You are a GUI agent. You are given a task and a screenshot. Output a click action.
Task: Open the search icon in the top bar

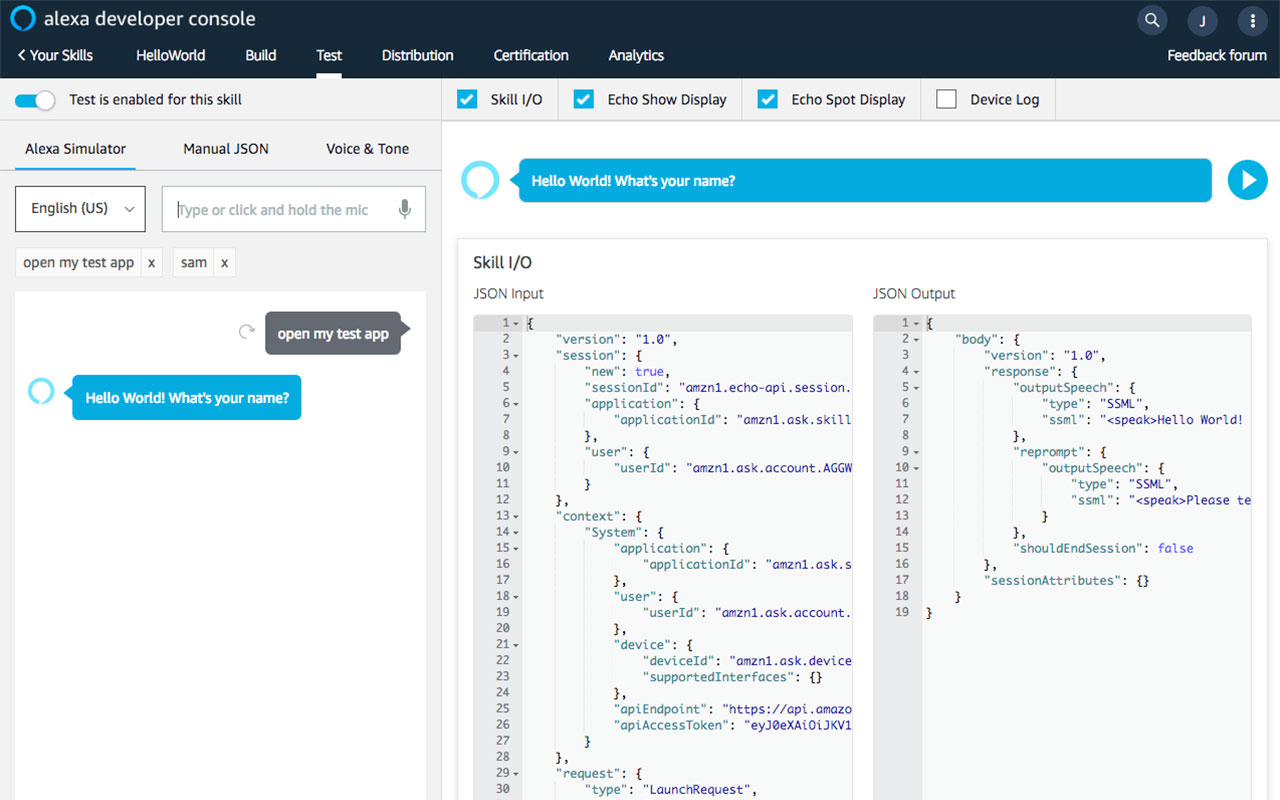(x=1151, y=20)
